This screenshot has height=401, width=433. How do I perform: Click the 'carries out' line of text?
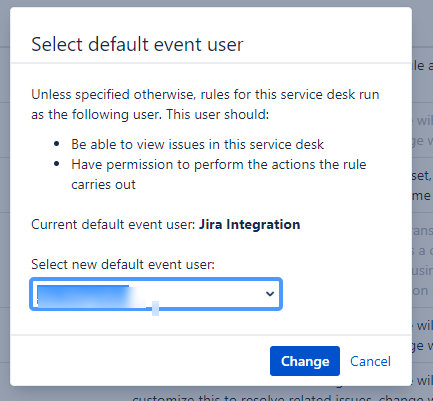pyautogui.click(x=103, y=184)
